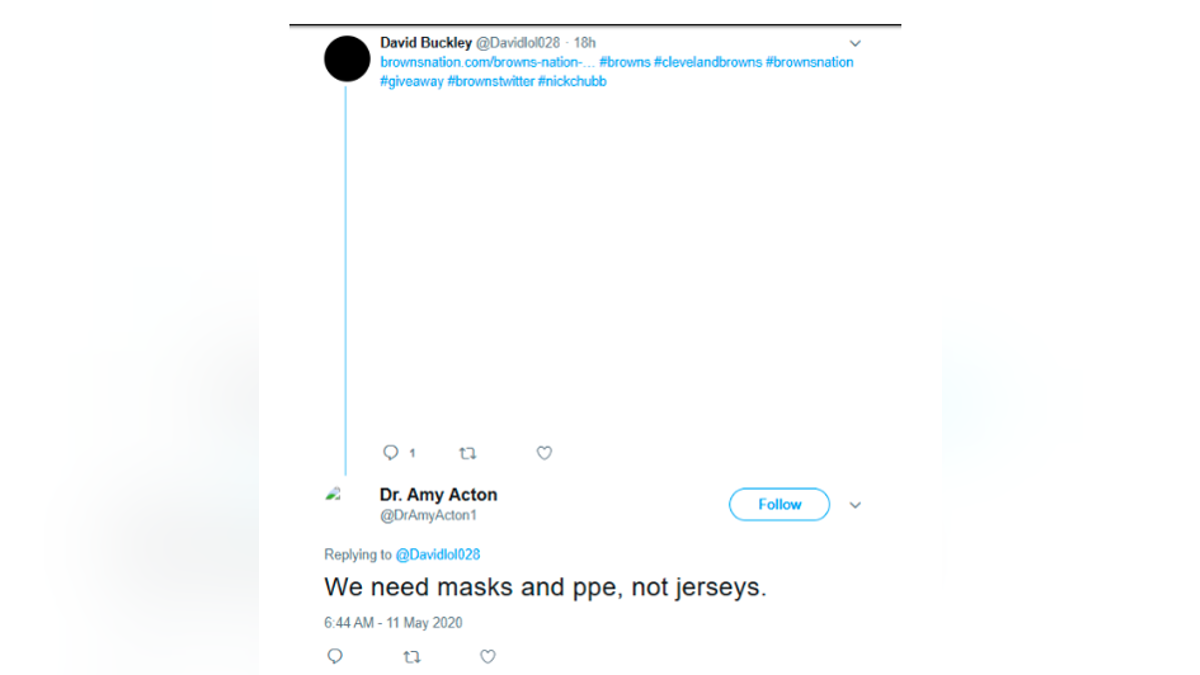Click the reply count next to the reply icon
The width and height of the screenshot is (1200, 675).
tap(411, 453)
